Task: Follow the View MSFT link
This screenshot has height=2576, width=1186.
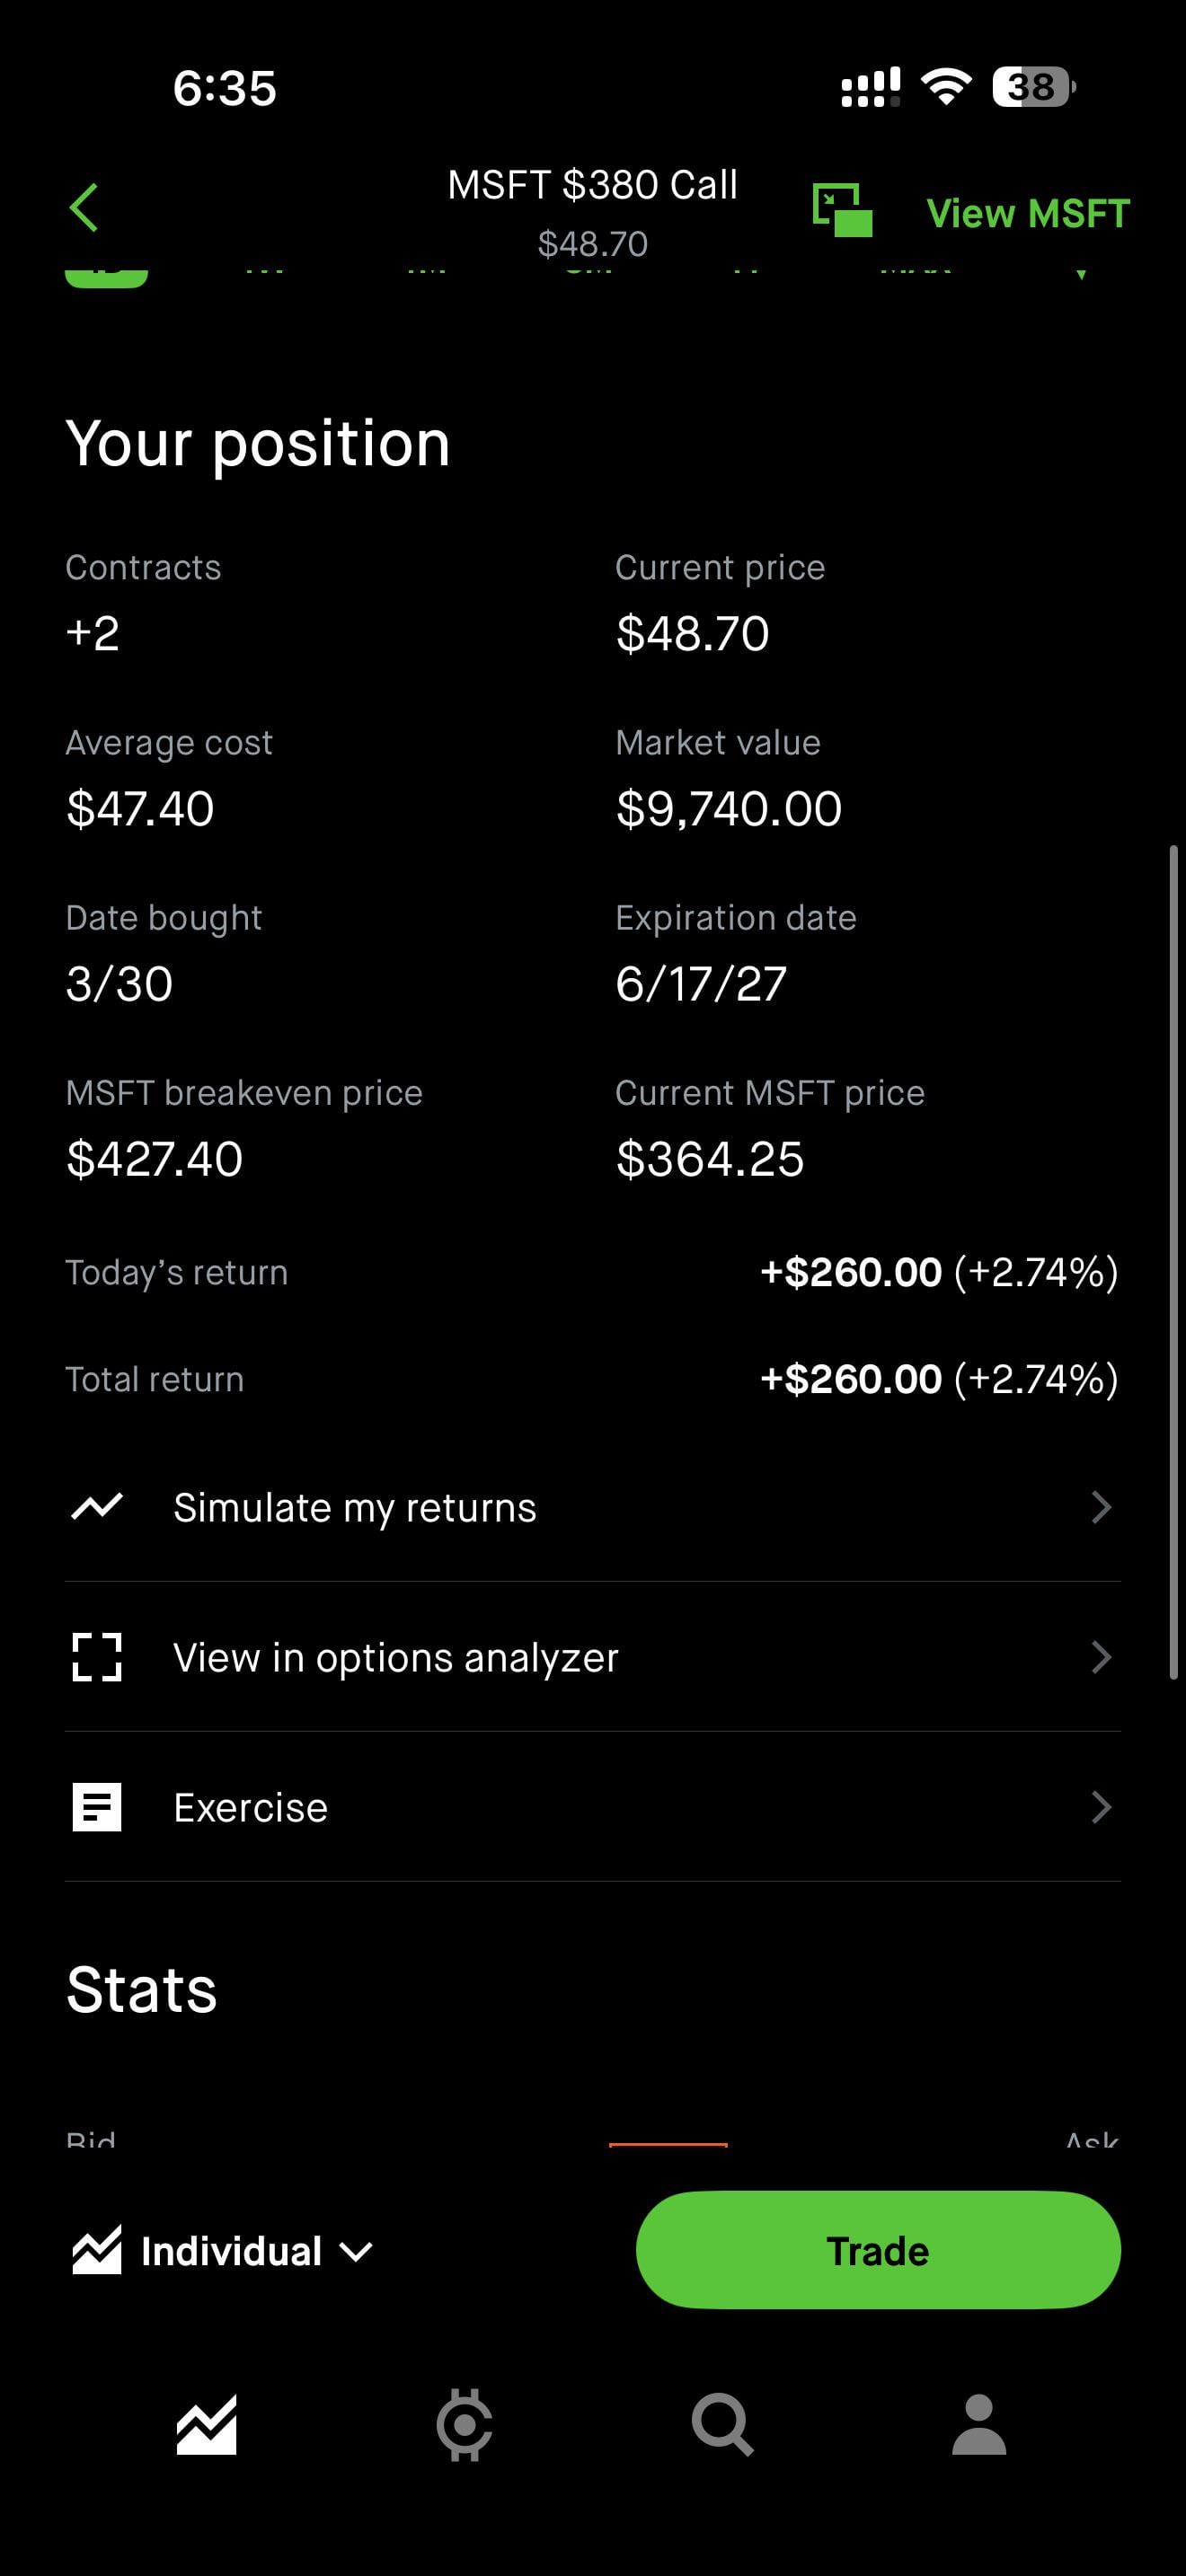Action: (x=1027, y=213)
